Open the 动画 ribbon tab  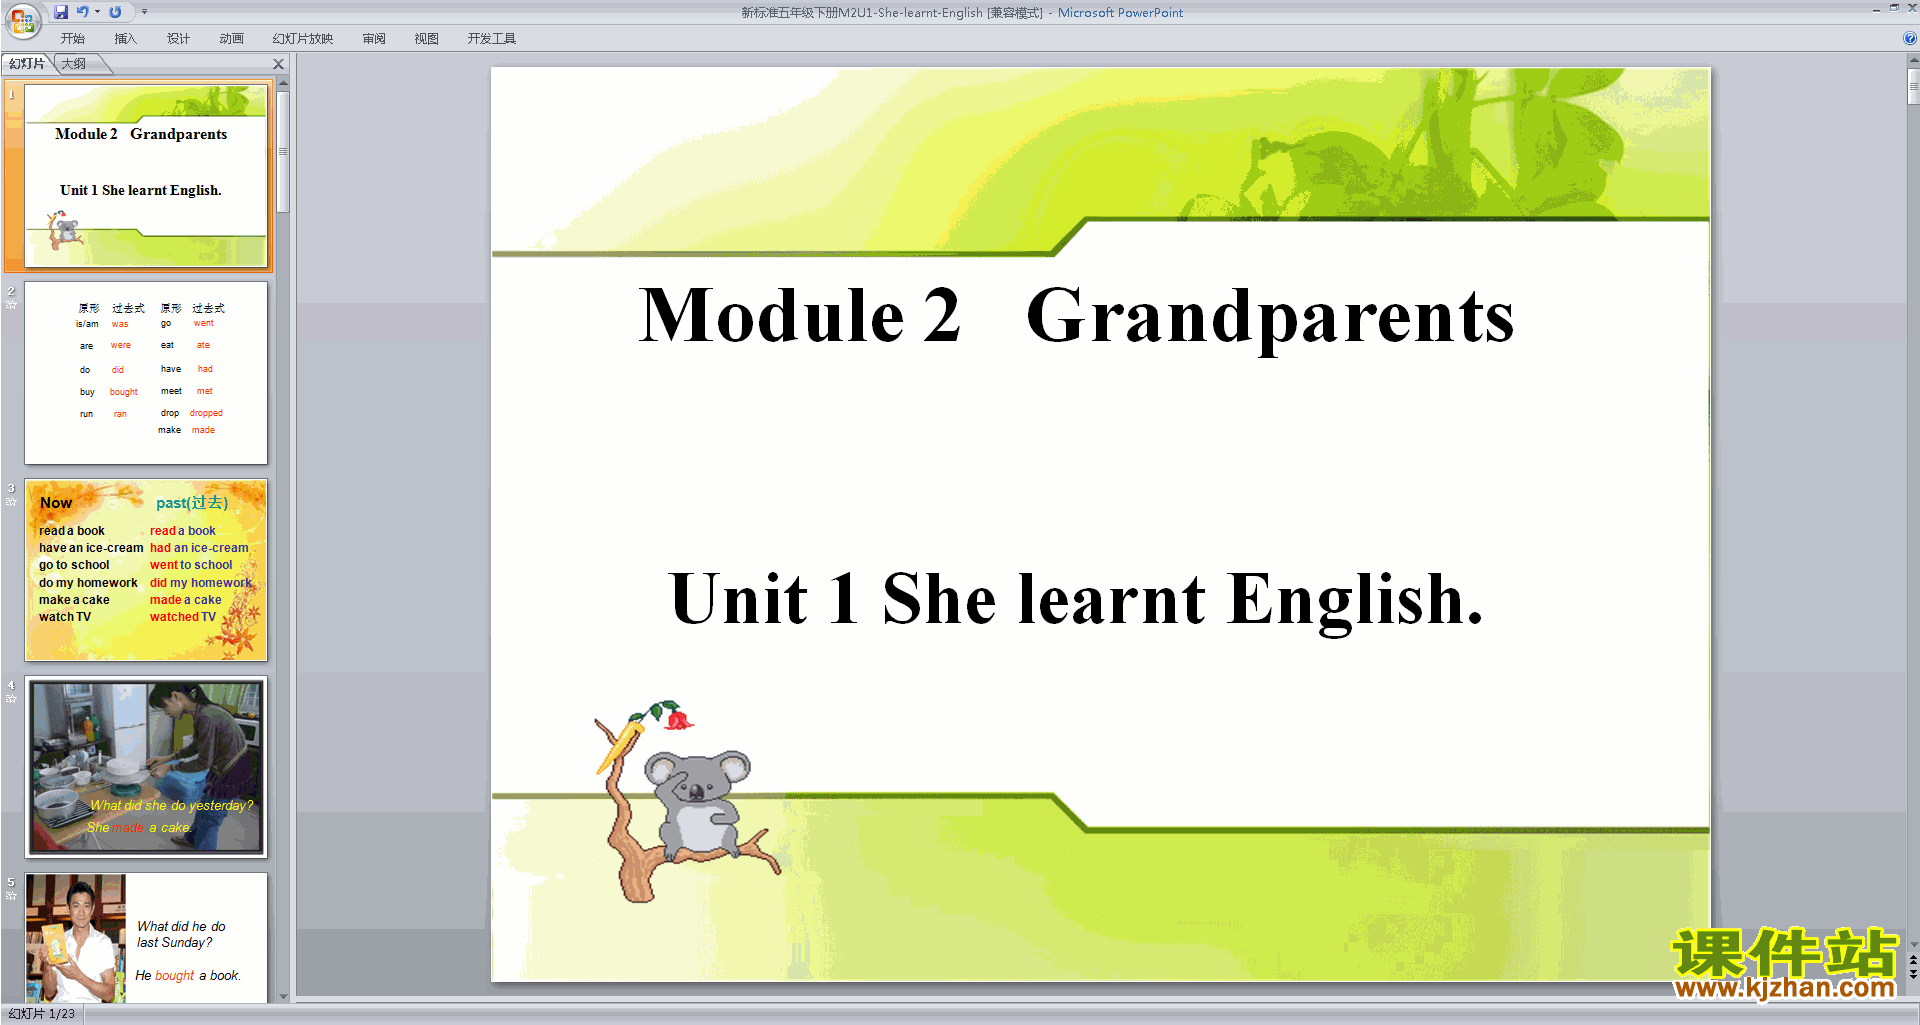point(231,39)
